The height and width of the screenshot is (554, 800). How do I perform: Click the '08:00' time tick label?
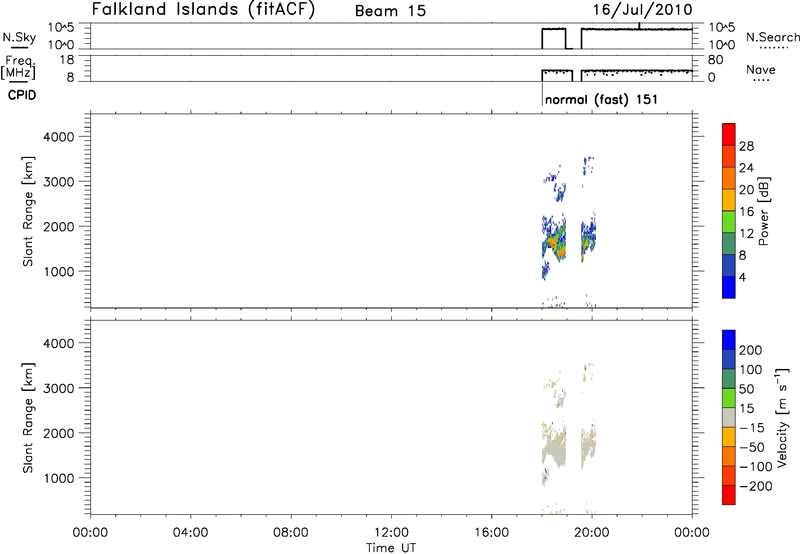coord(291,533)
